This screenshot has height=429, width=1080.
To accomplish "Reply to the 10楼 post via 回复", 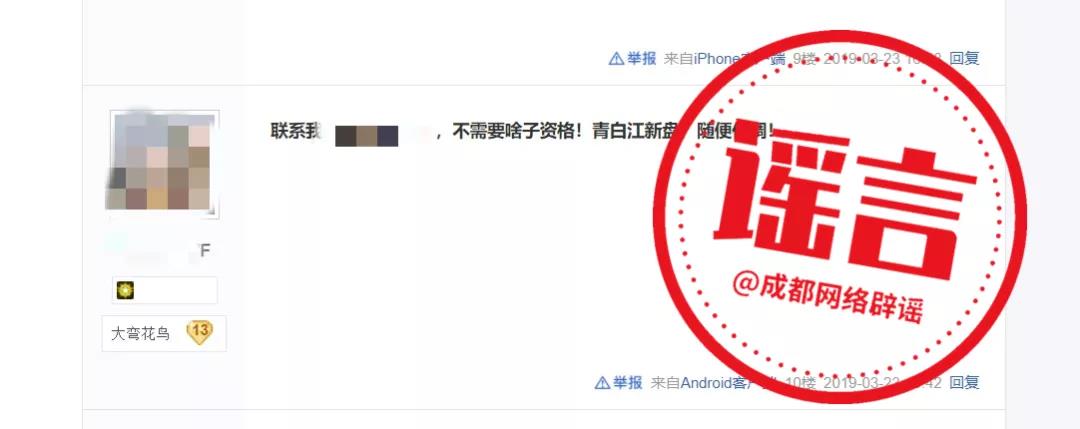I will [964, 383].
